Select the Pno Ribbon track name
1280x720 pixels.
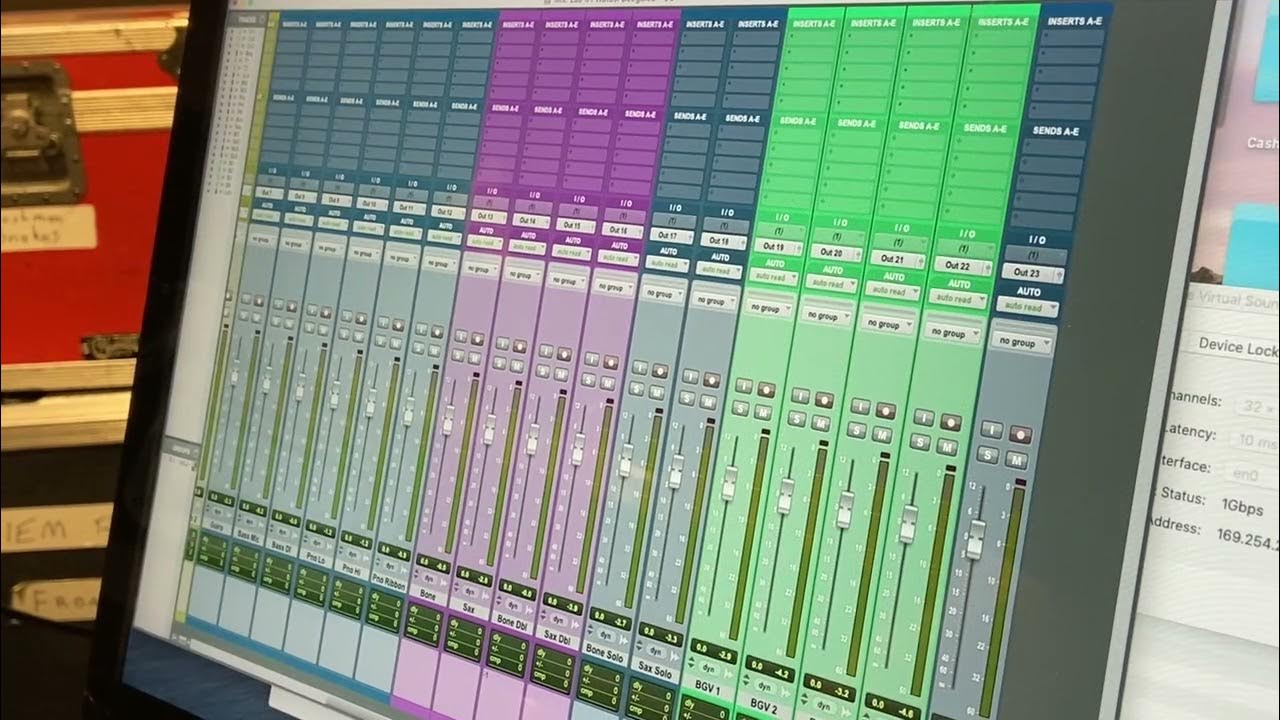click(389, 581)
